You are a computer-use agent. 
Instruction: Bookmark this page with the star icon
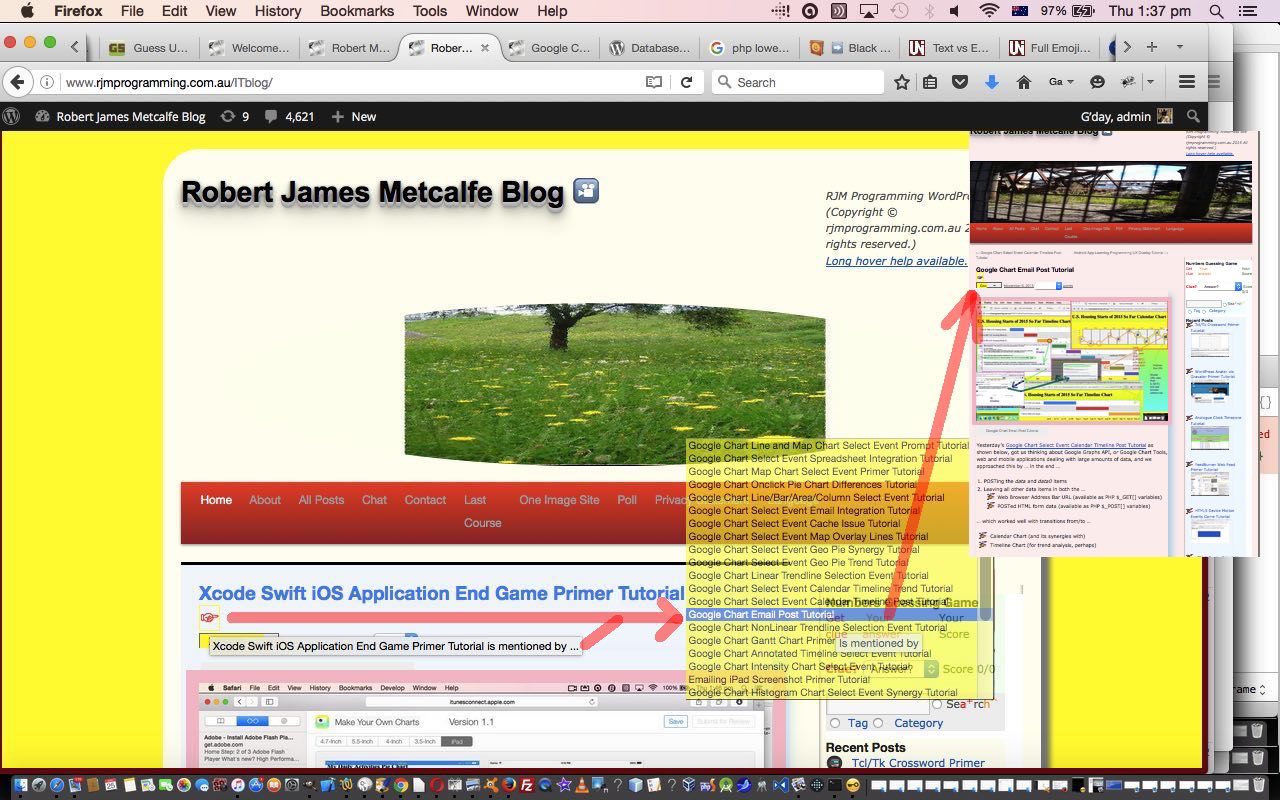(901, 82)
